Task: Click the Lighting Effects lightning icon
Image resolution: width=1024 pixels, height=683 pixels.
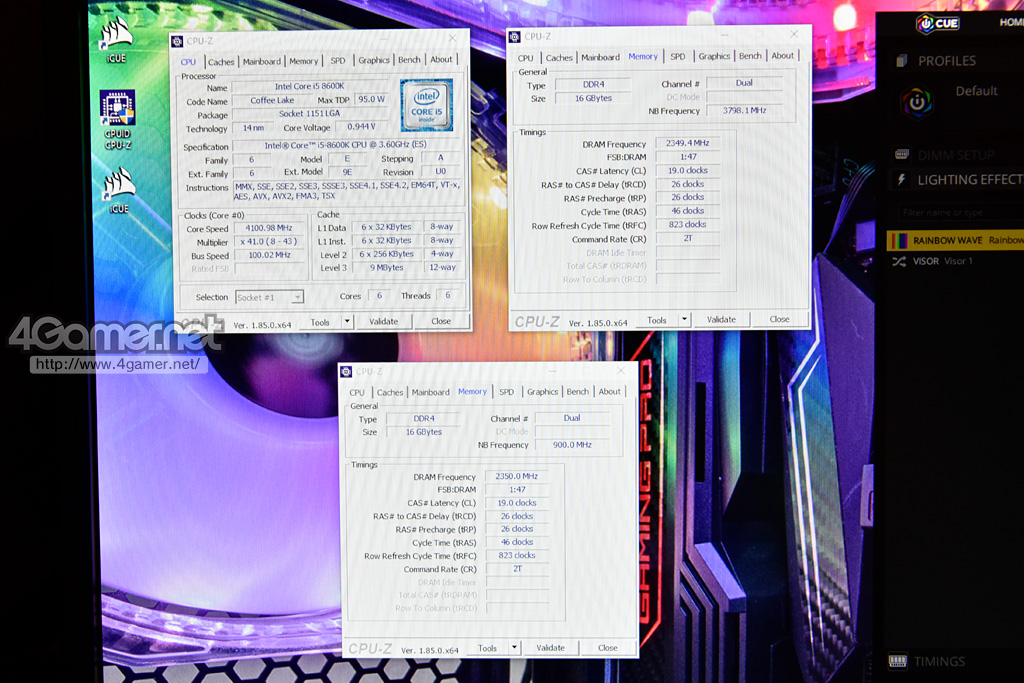Action: pos(901,179)
